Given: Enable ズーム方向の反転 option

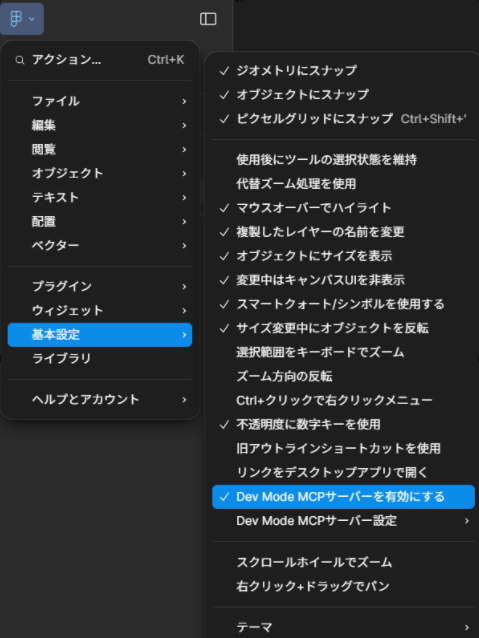Looking at the screenshot, I should point(343,376).
